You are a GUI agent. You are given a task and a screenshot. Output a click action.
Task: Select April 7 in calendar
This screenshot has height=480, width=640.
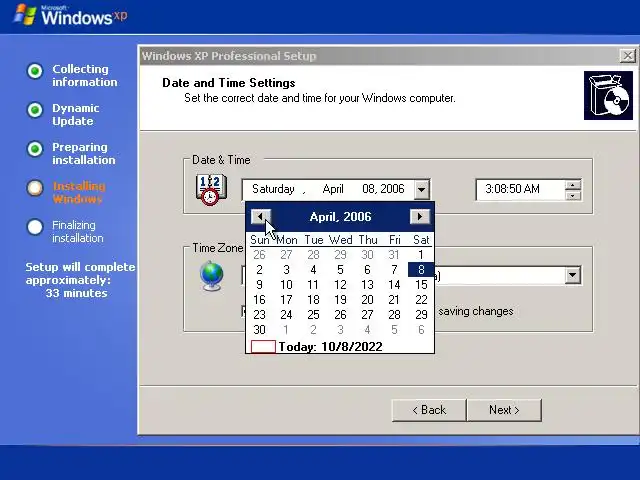[x=394, y=270]
